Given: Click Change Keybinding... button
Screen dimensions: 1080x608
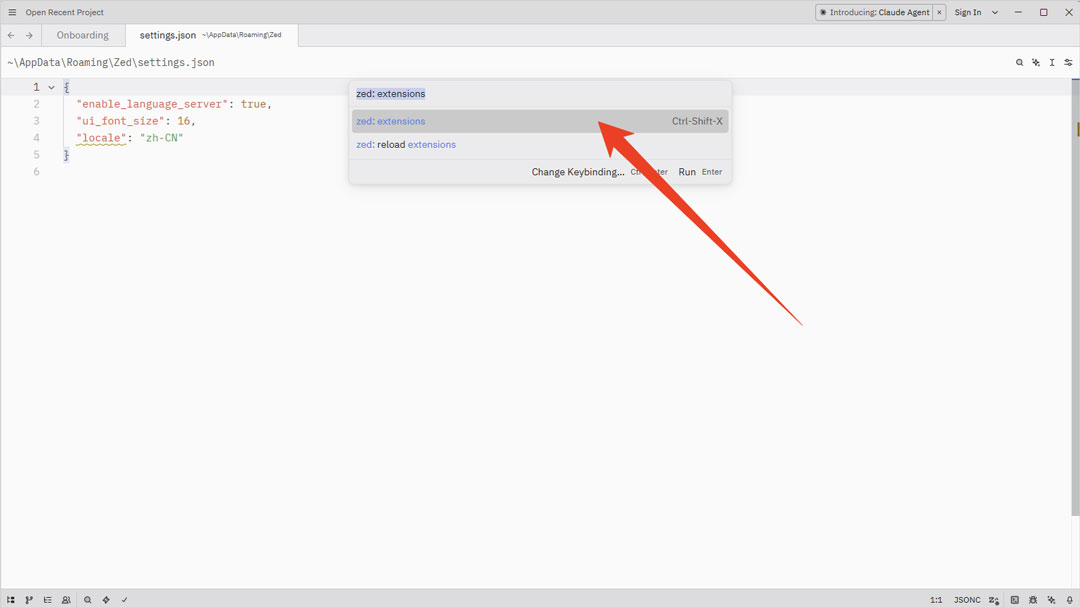Looking at the screenshot, I should point(577,172).
